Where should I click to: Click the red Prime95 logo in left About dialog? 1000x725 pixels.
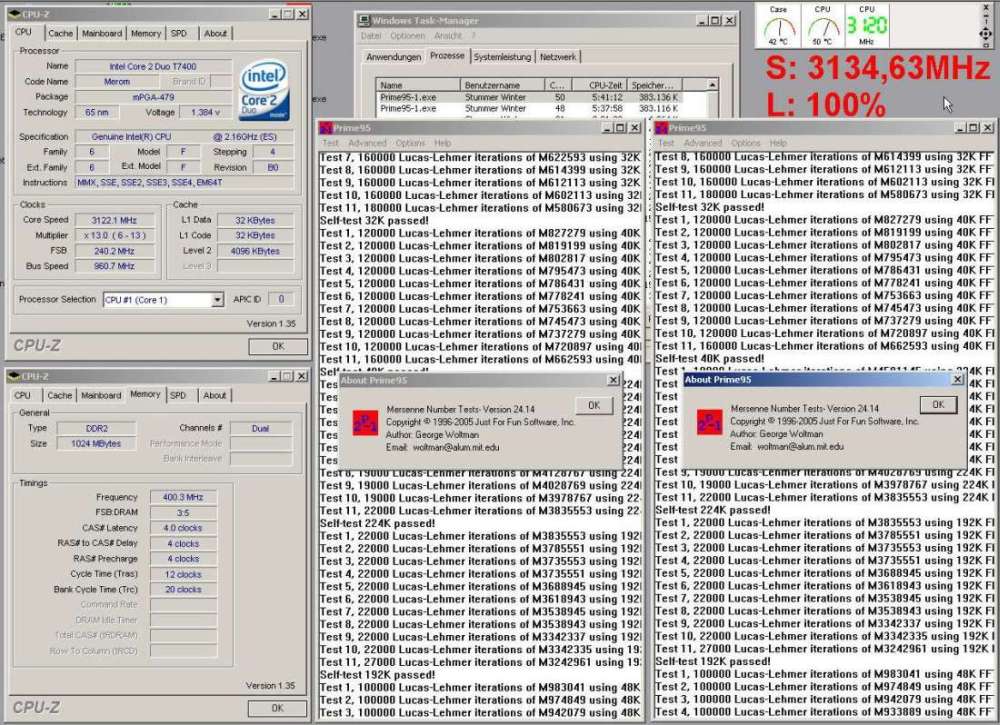pyautogui.click(x=365, y=423)
